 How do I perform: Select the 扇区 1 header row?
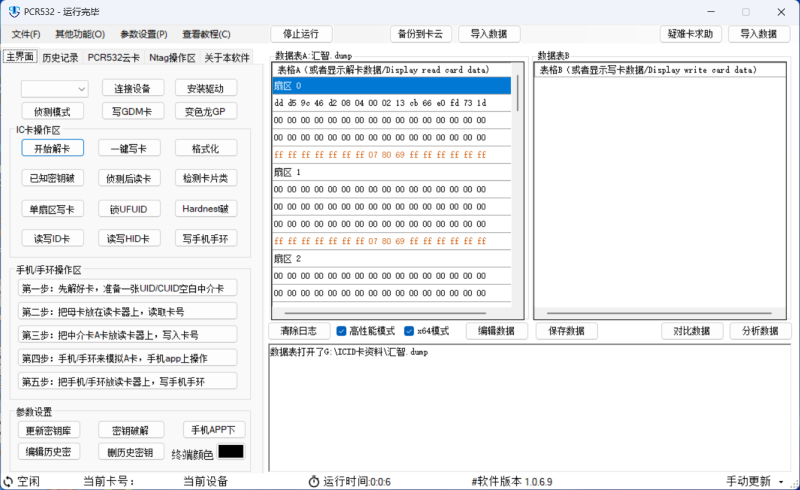[392, 172]
